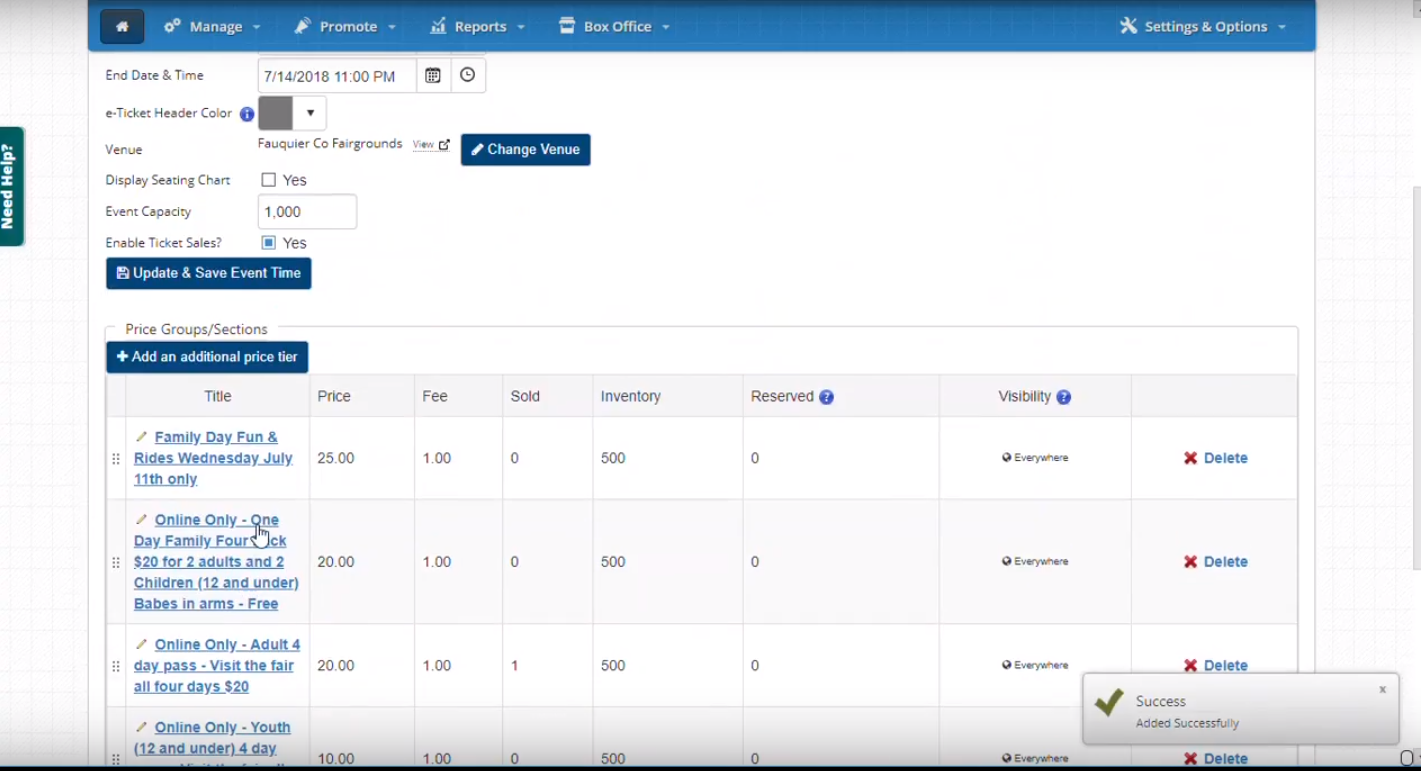The width and height of the screenshot is (1421, 771).
Task: Click the Event Capacity input field
Action: click(x=307, y=212)
